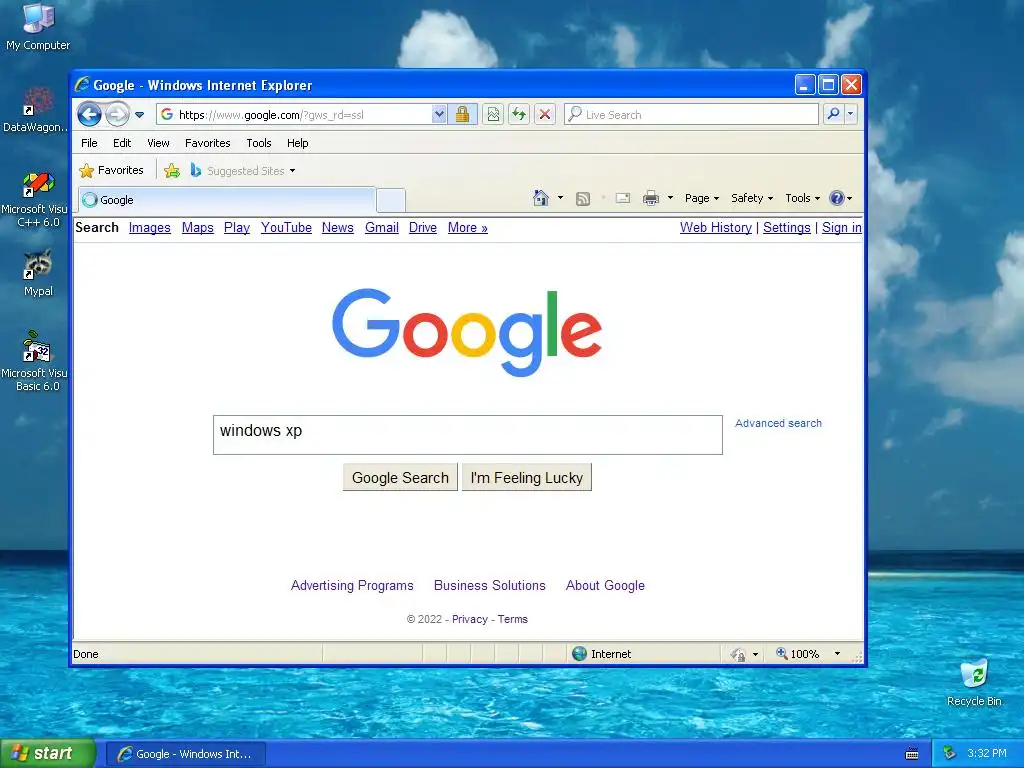Open the zoom level 100% control
The width and height of the screenshot is (1024, 768).
[x=797, y=654]
